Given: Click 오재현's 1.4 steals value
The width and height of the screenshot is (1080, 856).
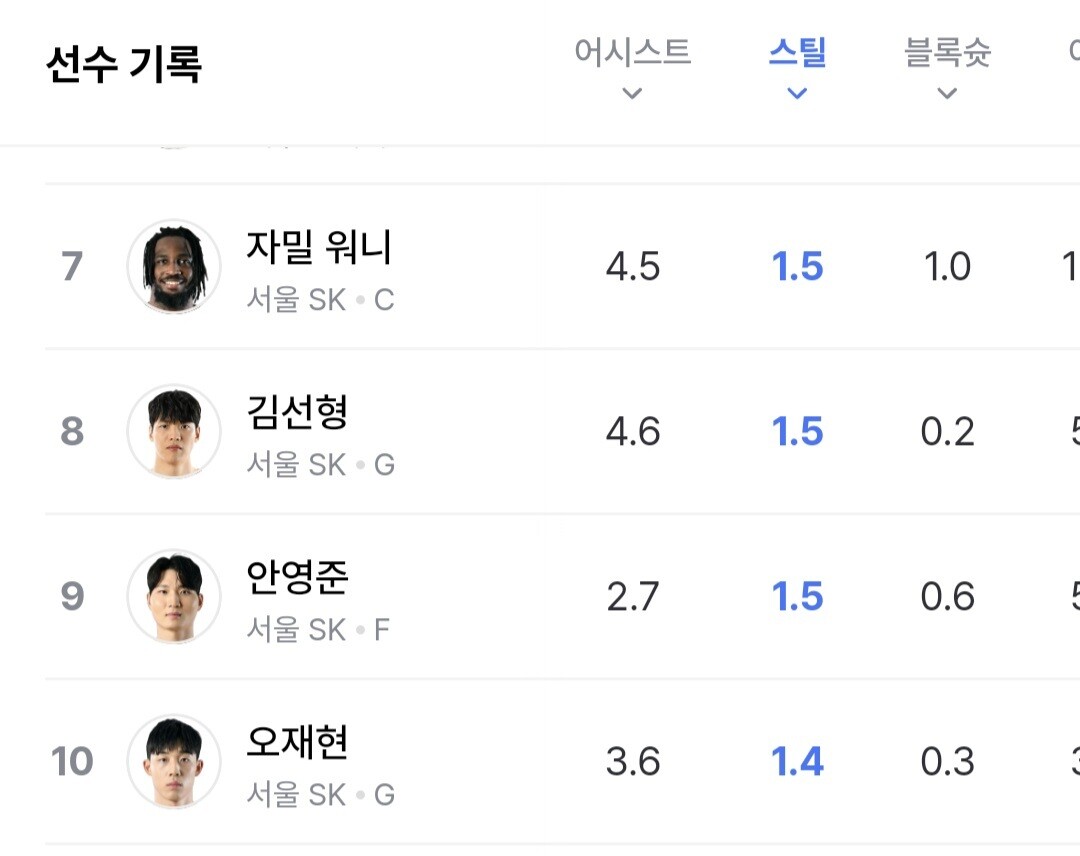Looking at the screenshot, I should [x=797, y=762].
